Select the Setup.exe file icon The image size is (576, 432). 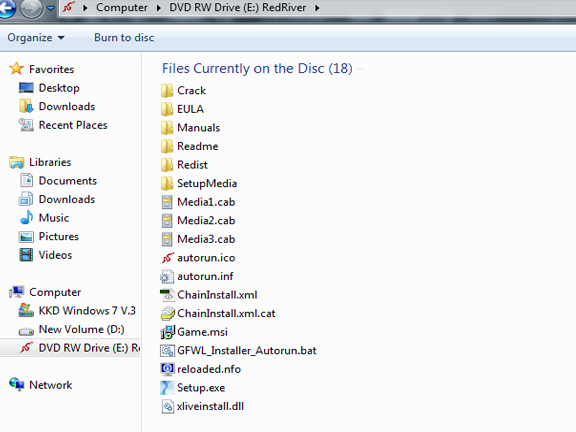coord(167,388)
